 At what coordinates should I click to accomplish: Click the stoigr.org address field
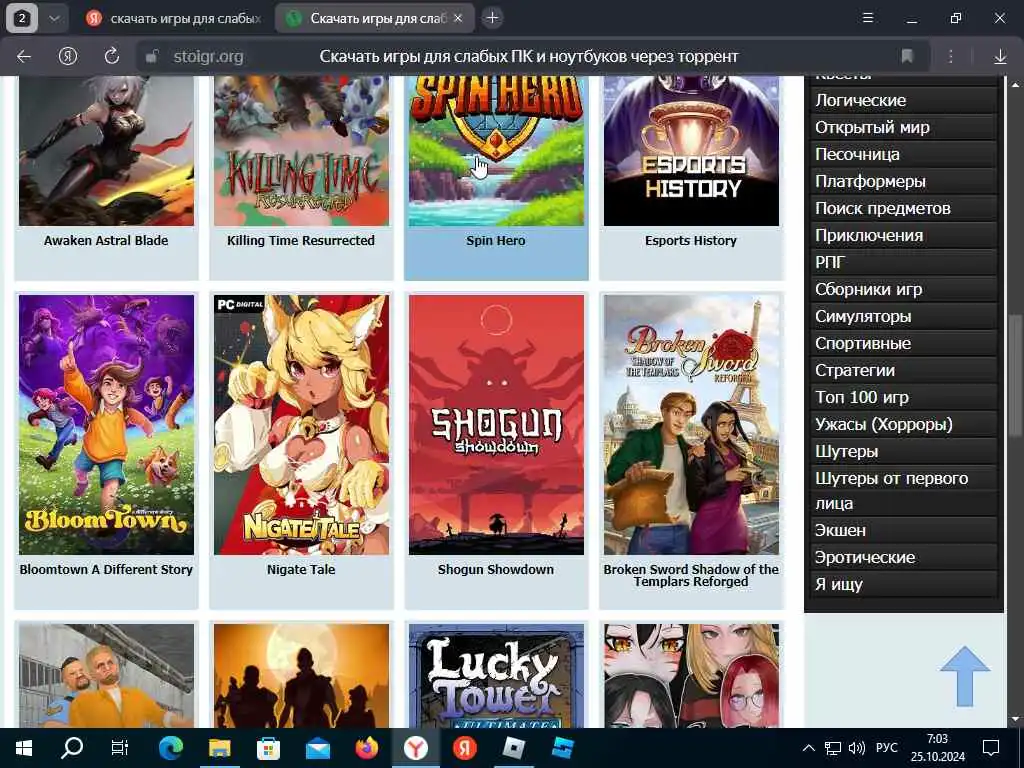[x=208, y=57]
